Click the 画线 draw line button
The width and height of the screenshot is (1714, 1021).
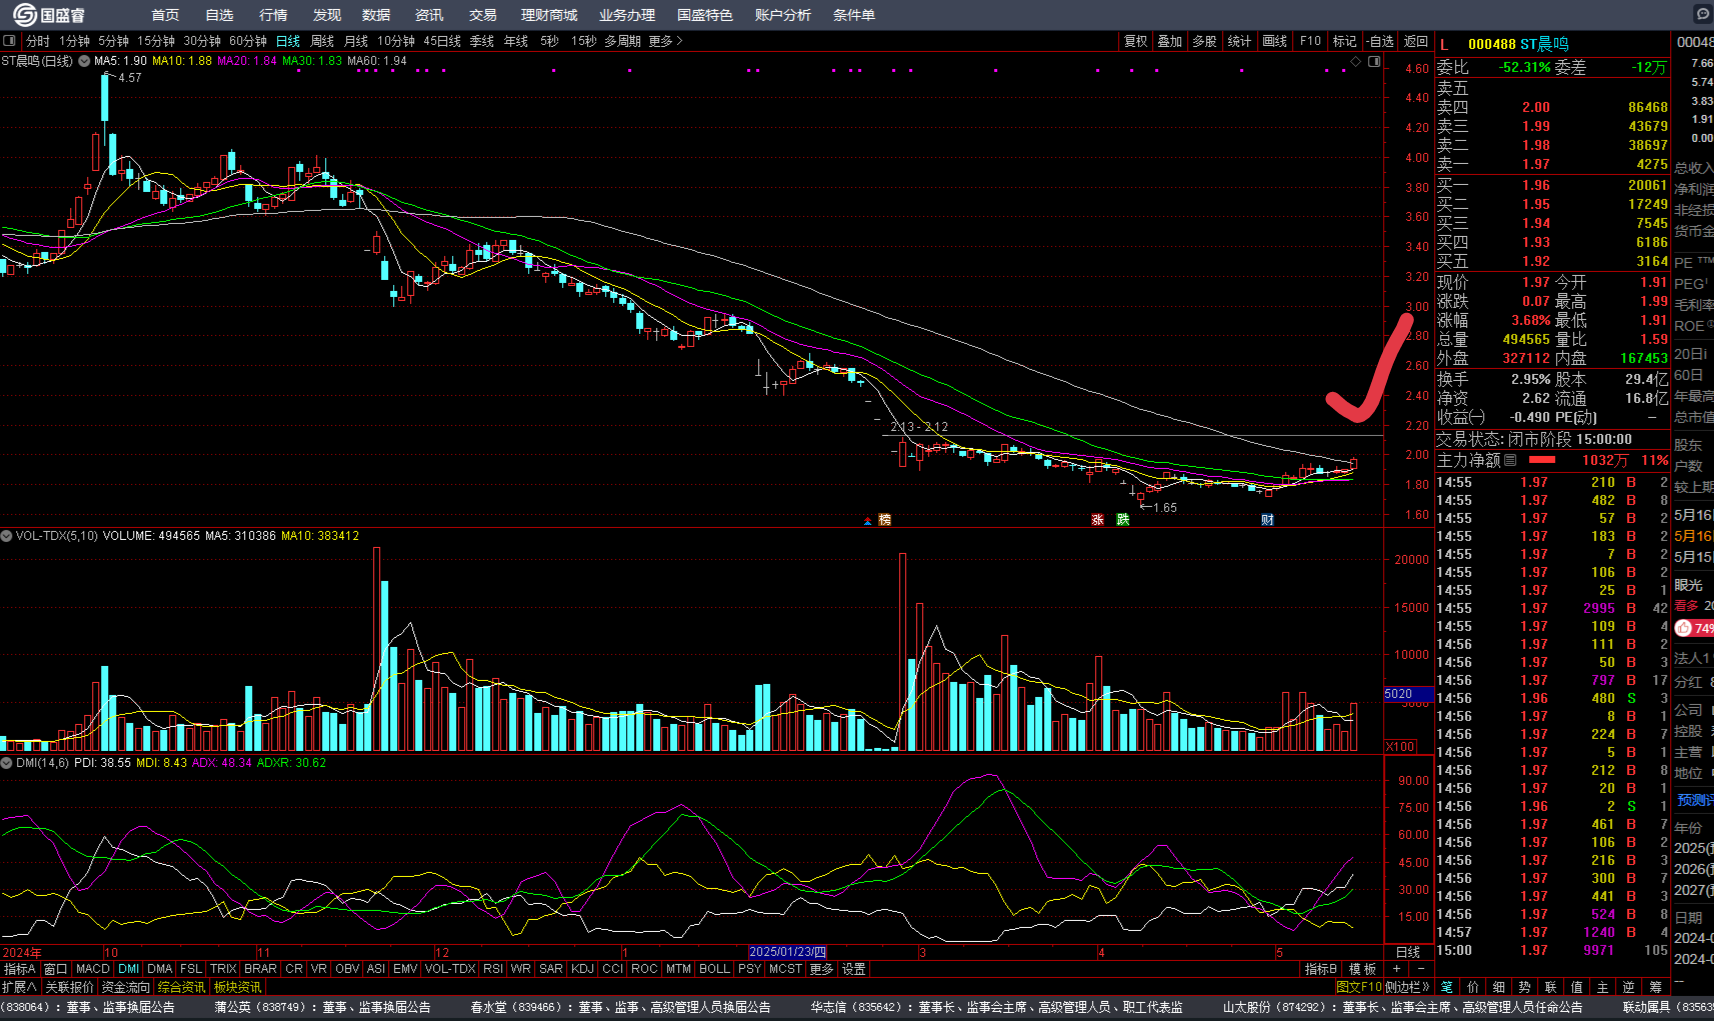(1275, 41)
